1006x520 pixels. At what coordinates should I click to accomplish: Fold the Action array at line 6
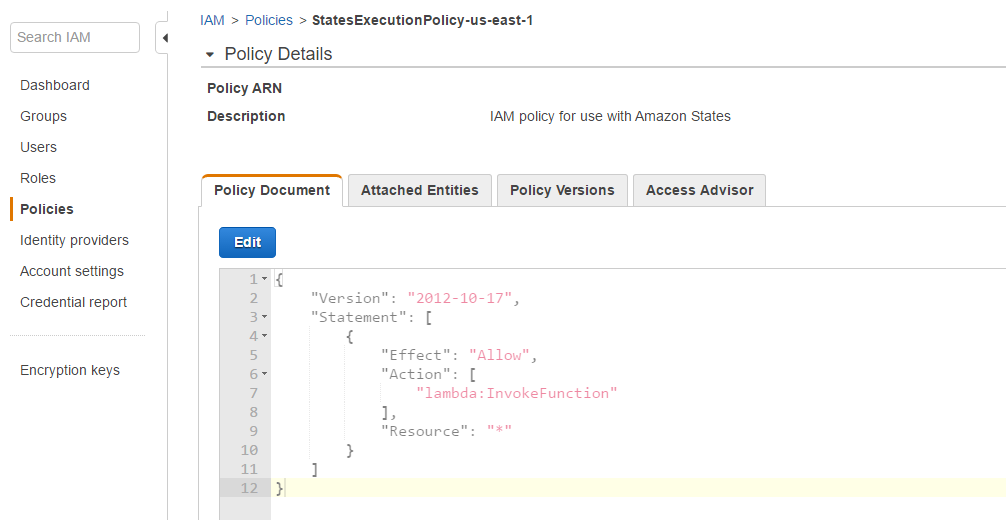264,374
